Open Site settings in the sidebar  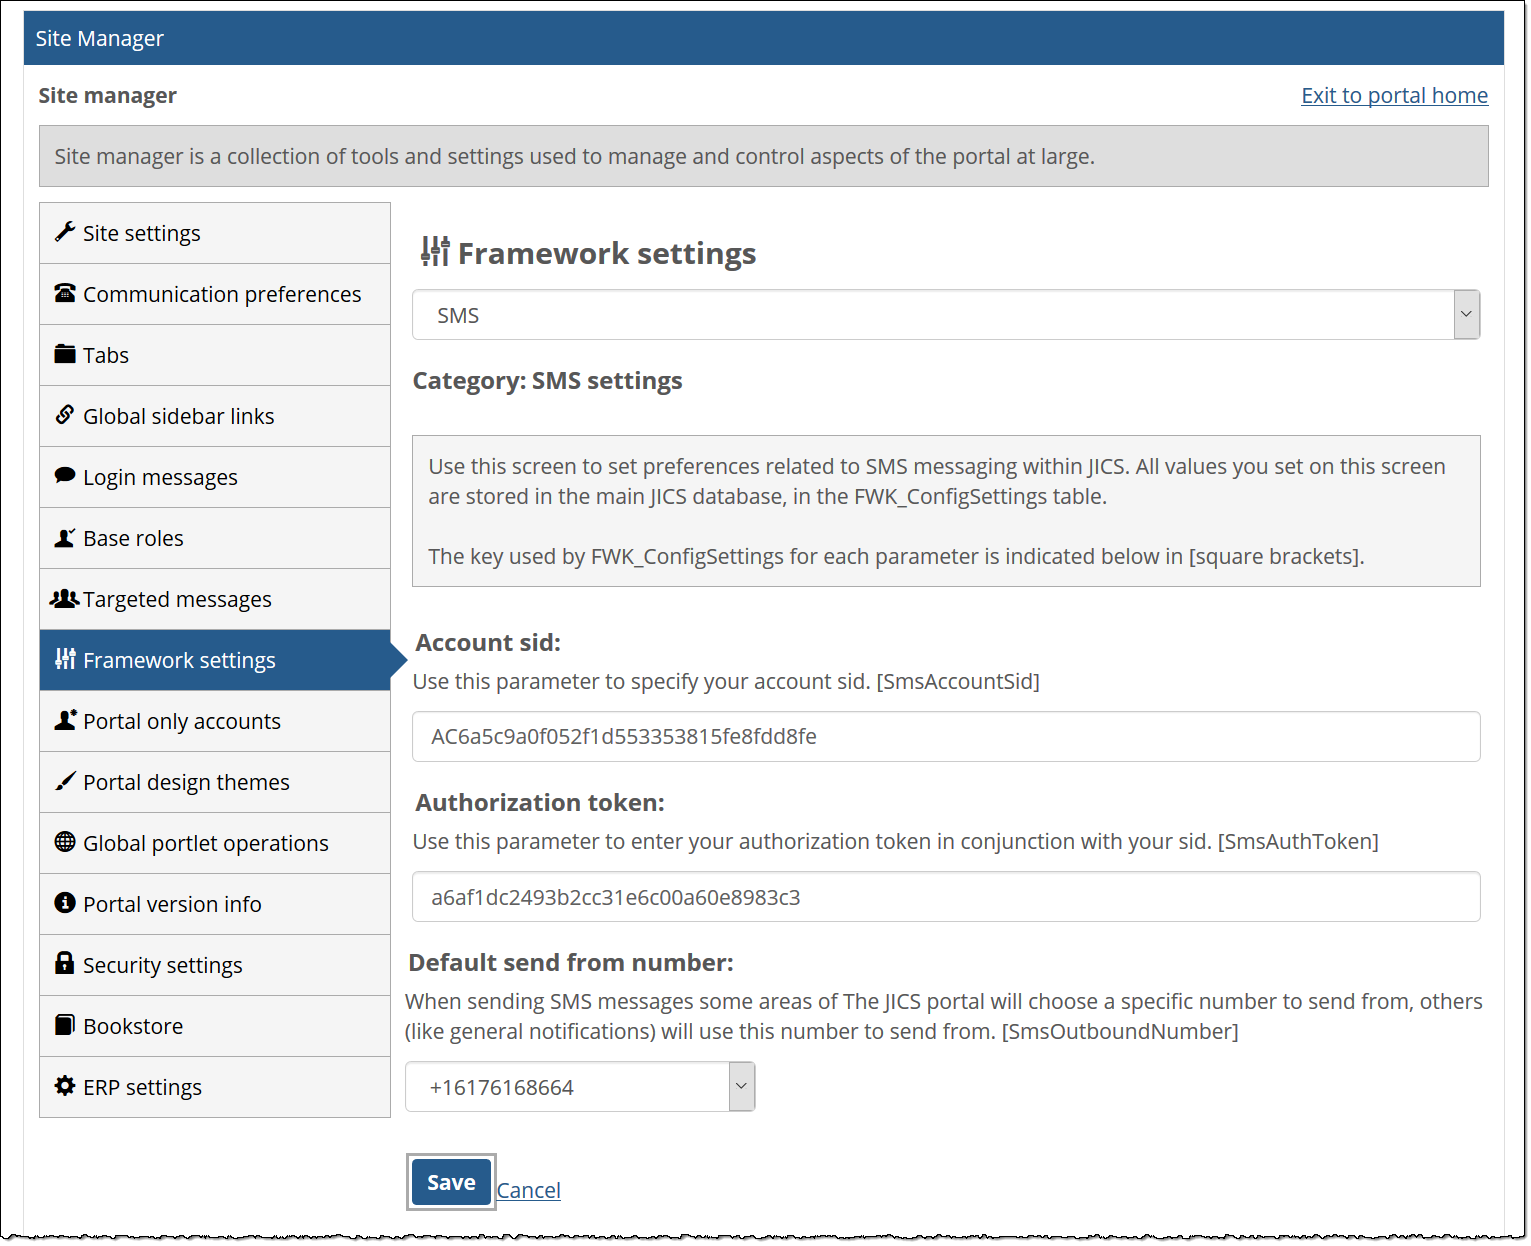[x=215, y=233]
